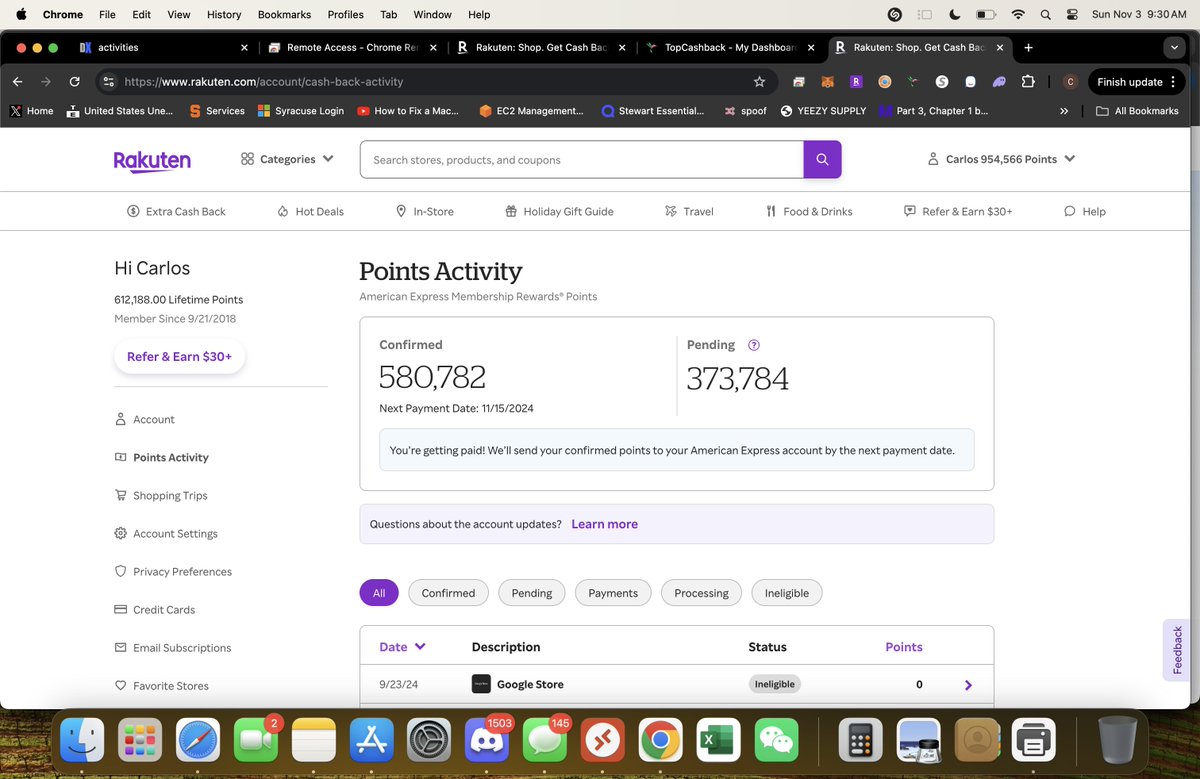The image size is (1200, 779).
Task: Open Extra Cash Back nav item
Action: [x=176, y=211]
